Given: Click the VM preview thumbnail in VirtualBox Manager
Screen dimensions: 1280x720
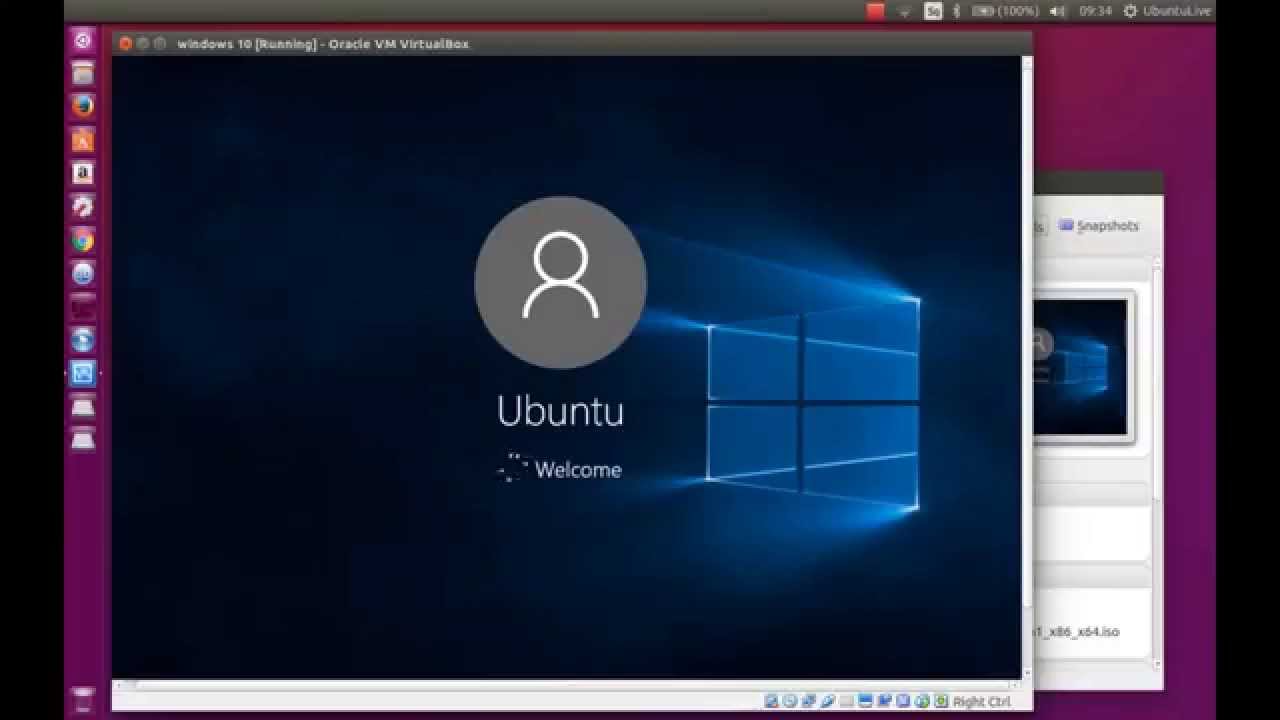Looking at the screenshot, I should tap(1081, 367).
